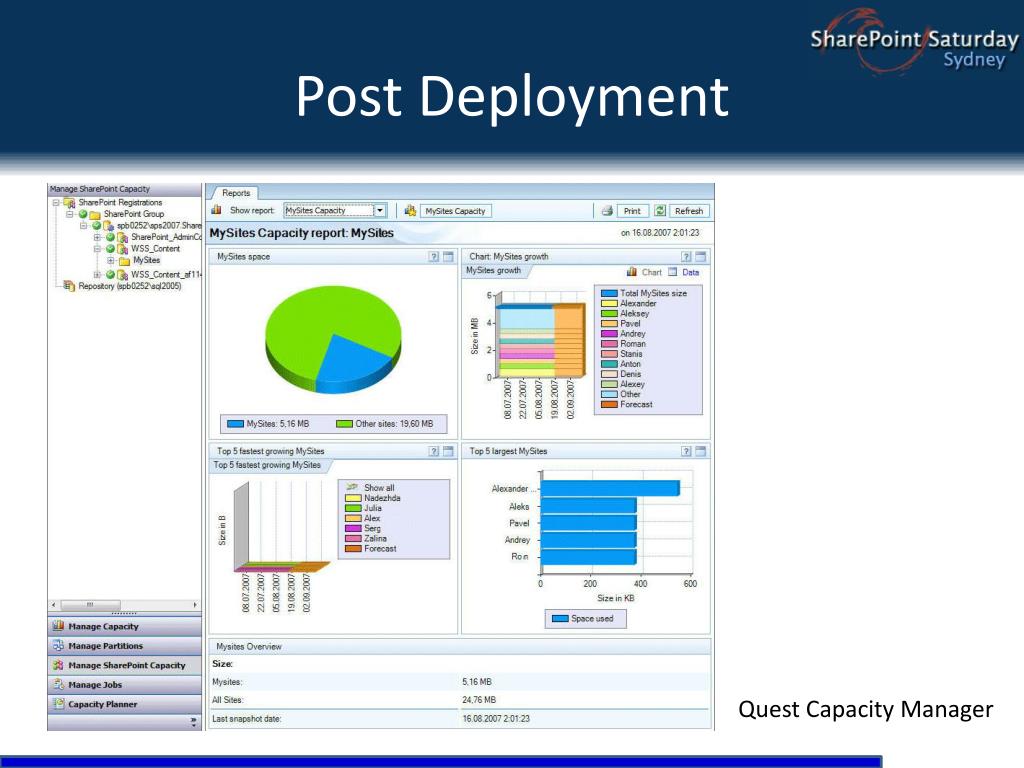Select the WSS_Content_af11 tree item

[166, 274]
